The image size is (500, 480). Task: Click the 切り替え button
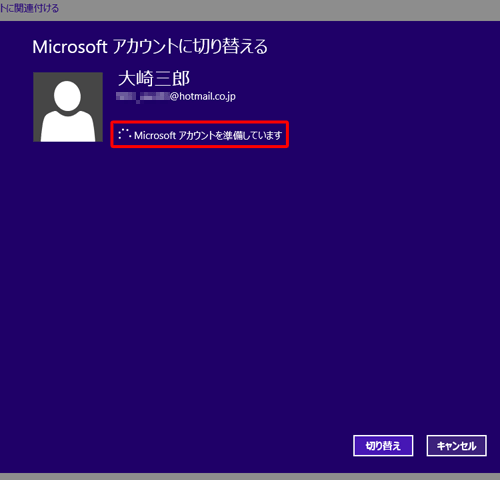pos(383,446)
